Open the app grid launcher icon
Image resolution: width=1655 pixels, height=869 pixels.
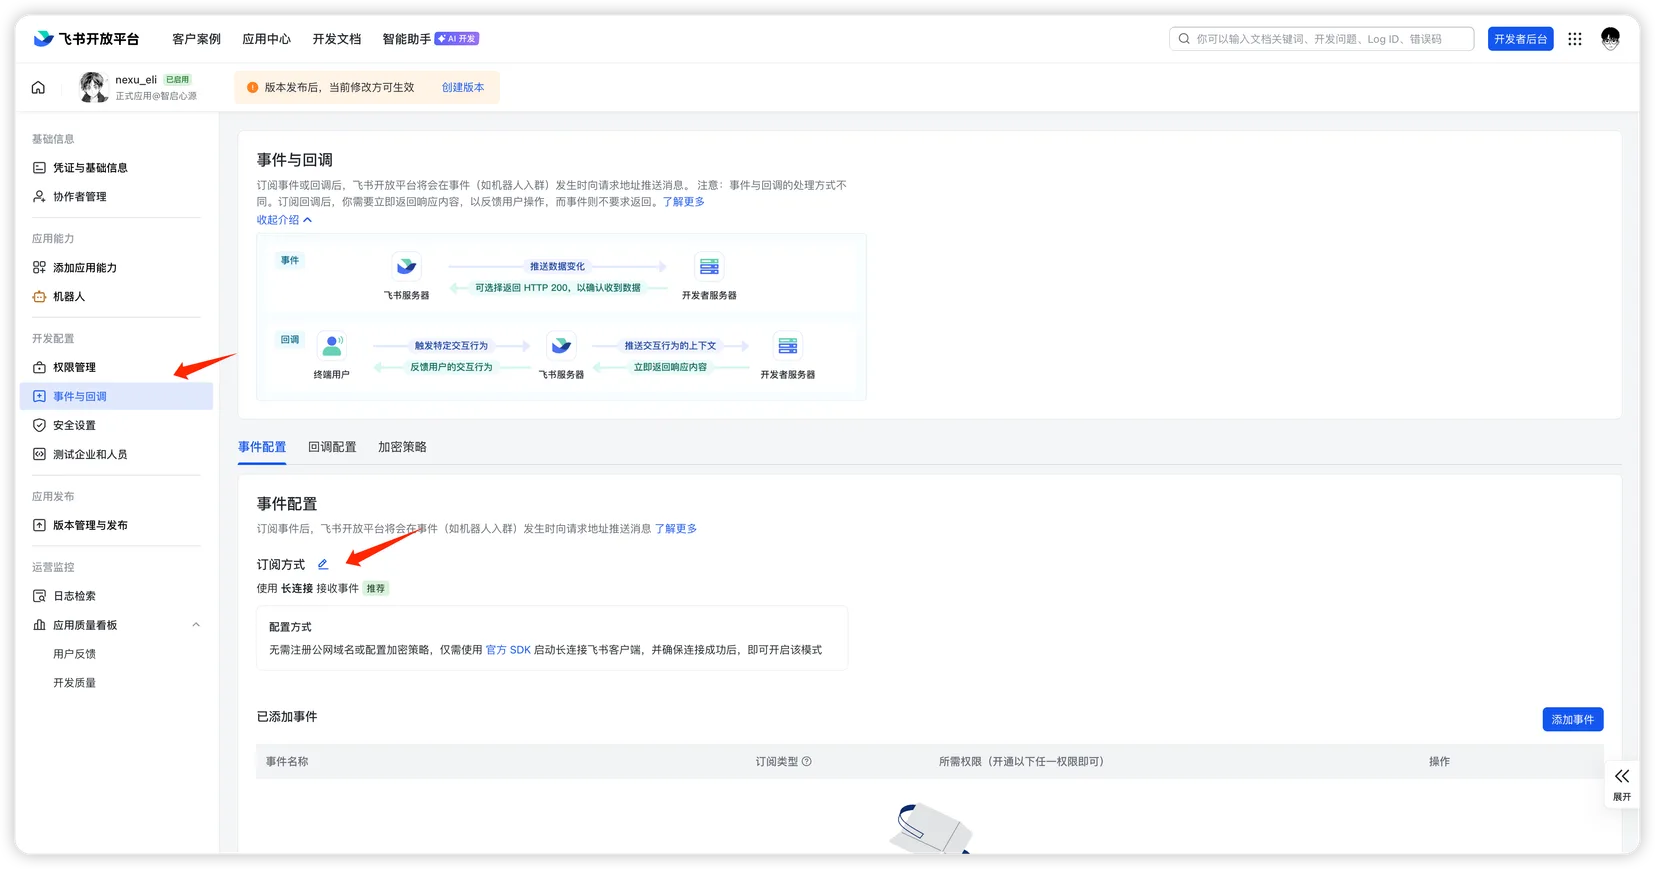coord(1575,39)
